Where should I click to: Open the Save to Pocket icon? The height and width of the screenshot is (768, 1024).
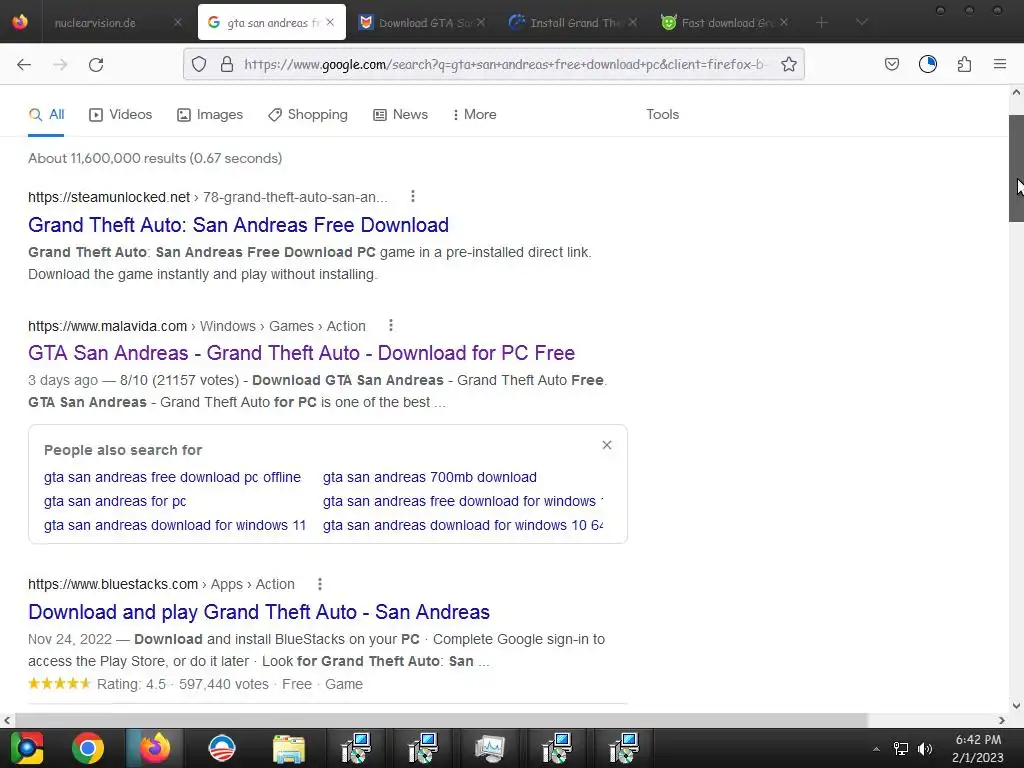point(891,64)
